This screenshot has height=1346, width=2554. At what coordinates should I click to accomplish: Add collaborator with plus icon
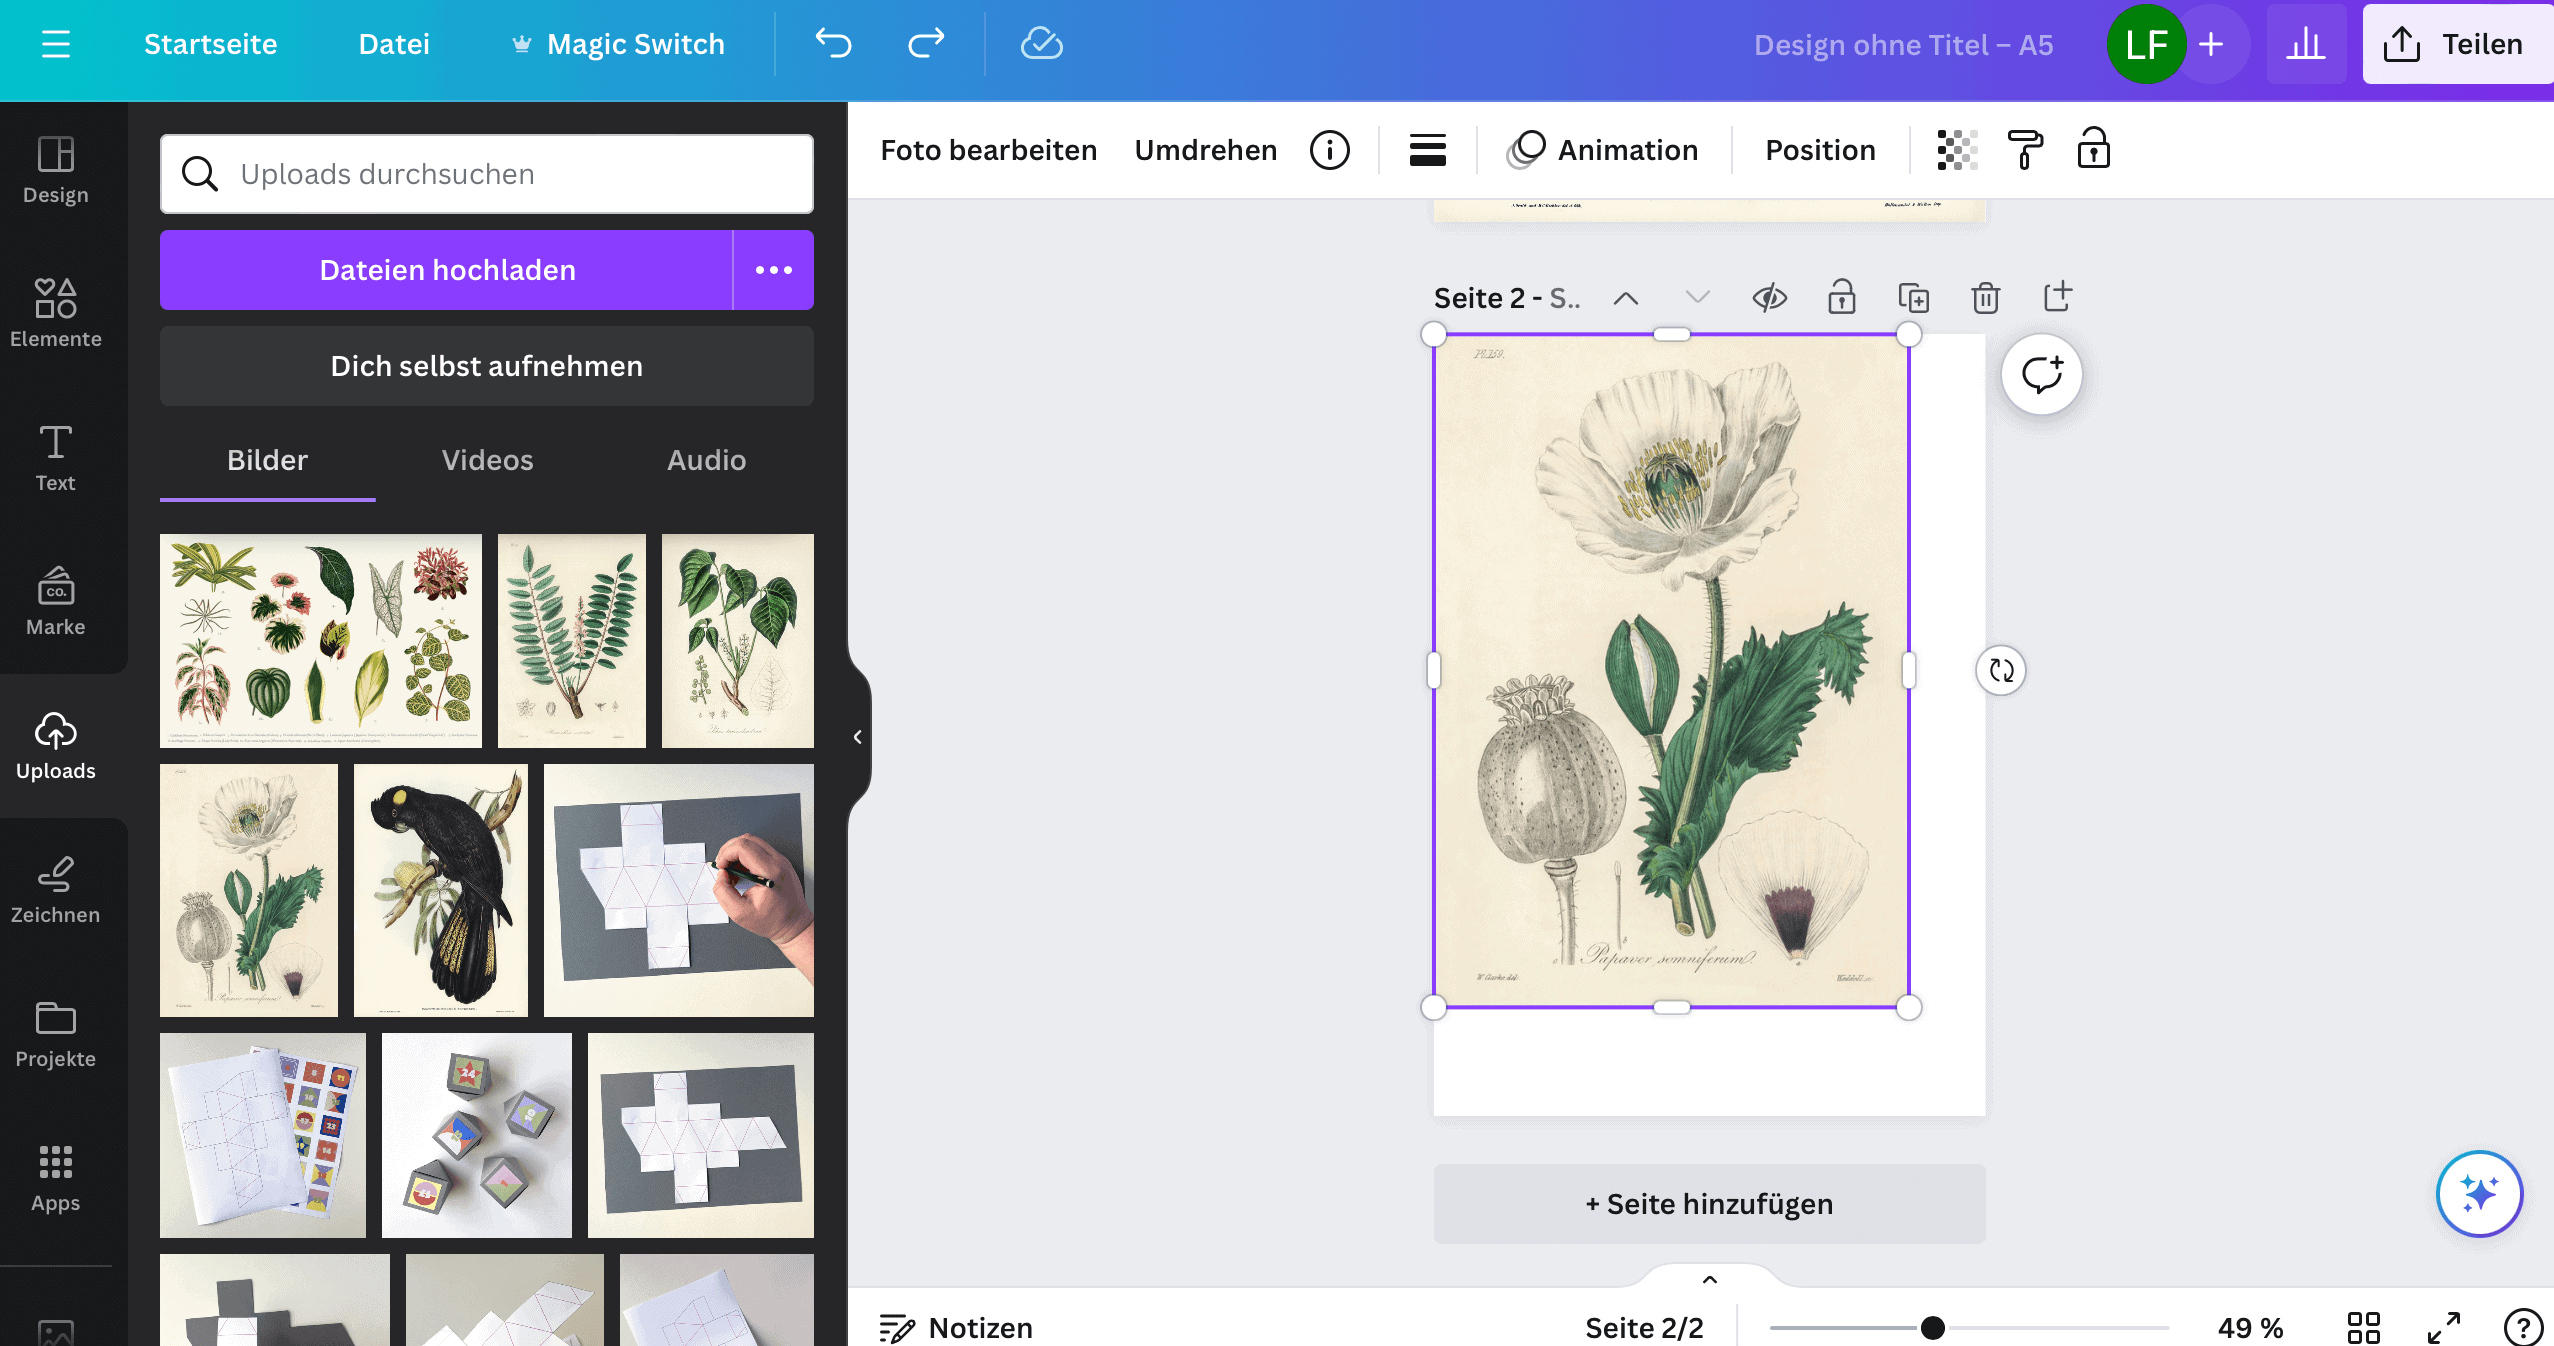pyautogui.click(x=2211, y=44)
